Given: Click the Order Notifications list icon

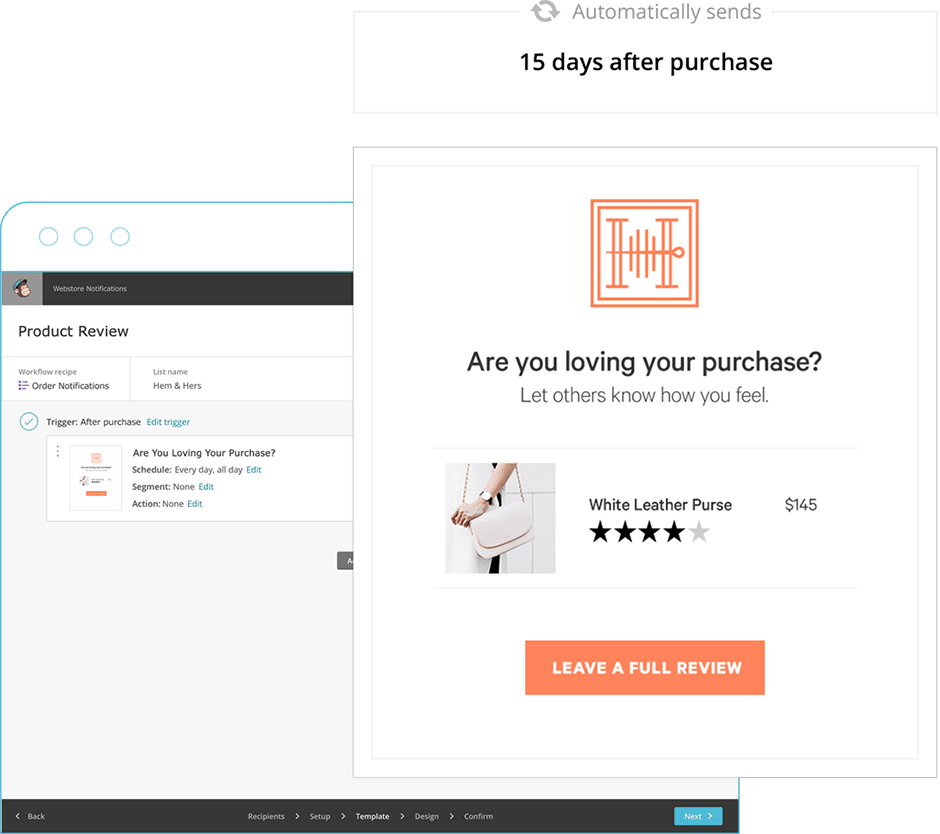Looking at the screenshot, I should pyautogui.click(x=23, y=386).
